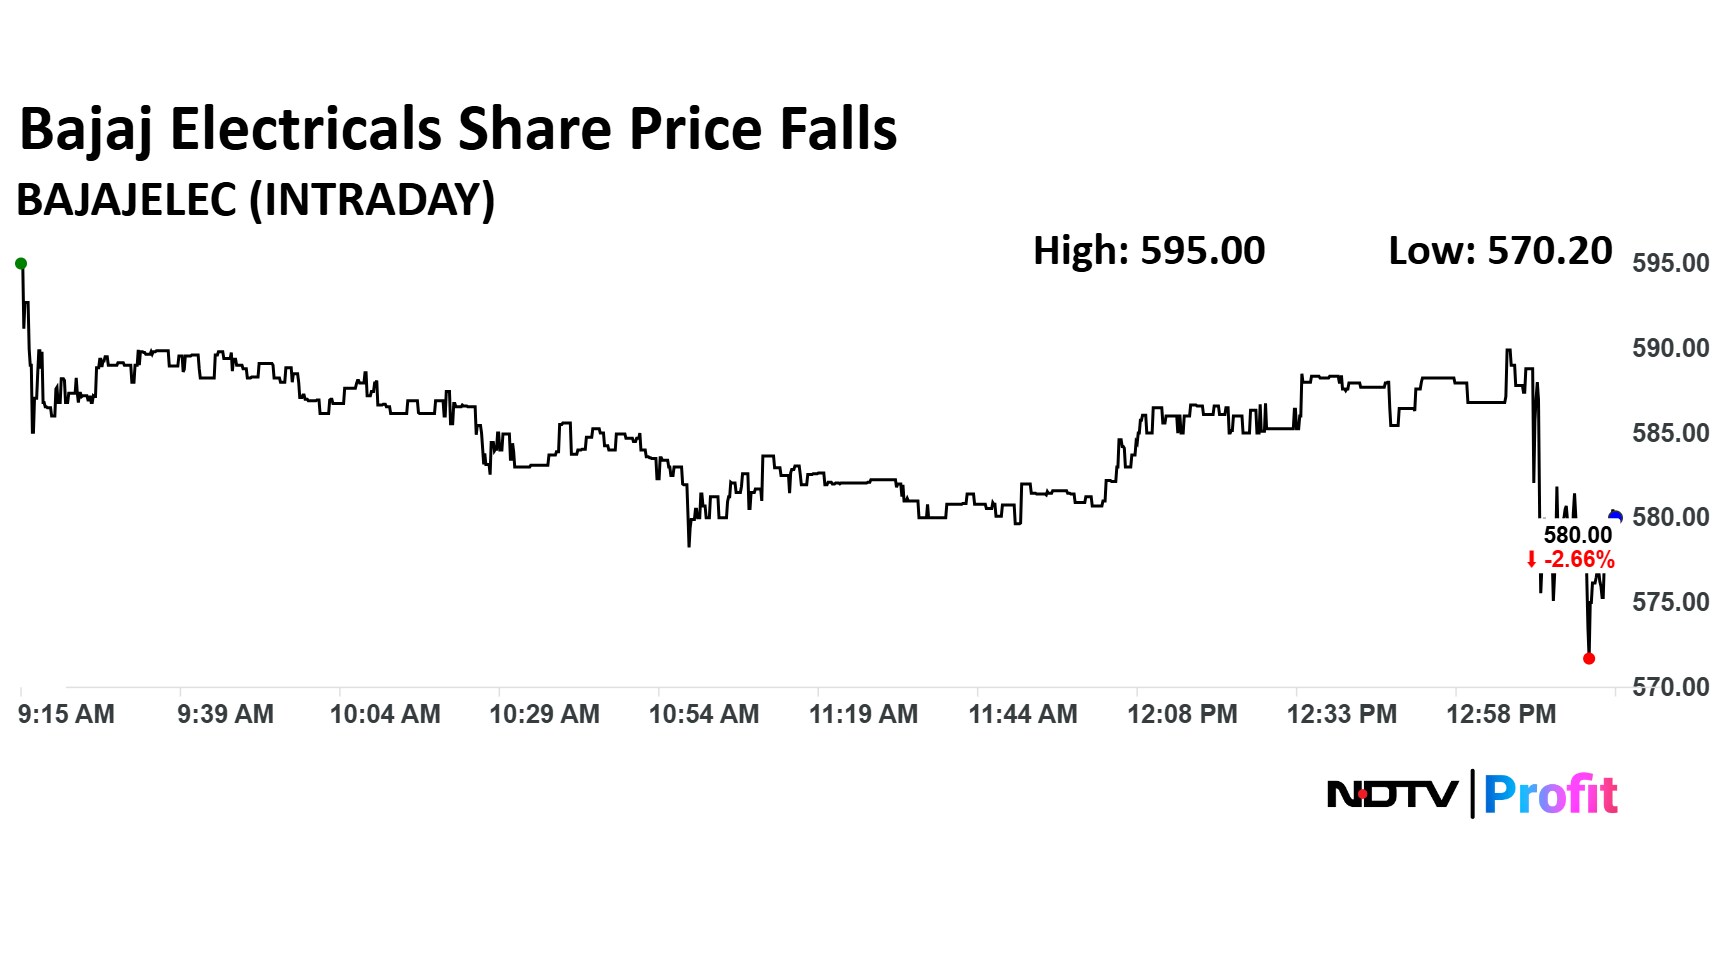The height and width of the screenshot is (972, 1728).
Task: Click the Low: 570.20 label
Action: [x=1500, y=250]
